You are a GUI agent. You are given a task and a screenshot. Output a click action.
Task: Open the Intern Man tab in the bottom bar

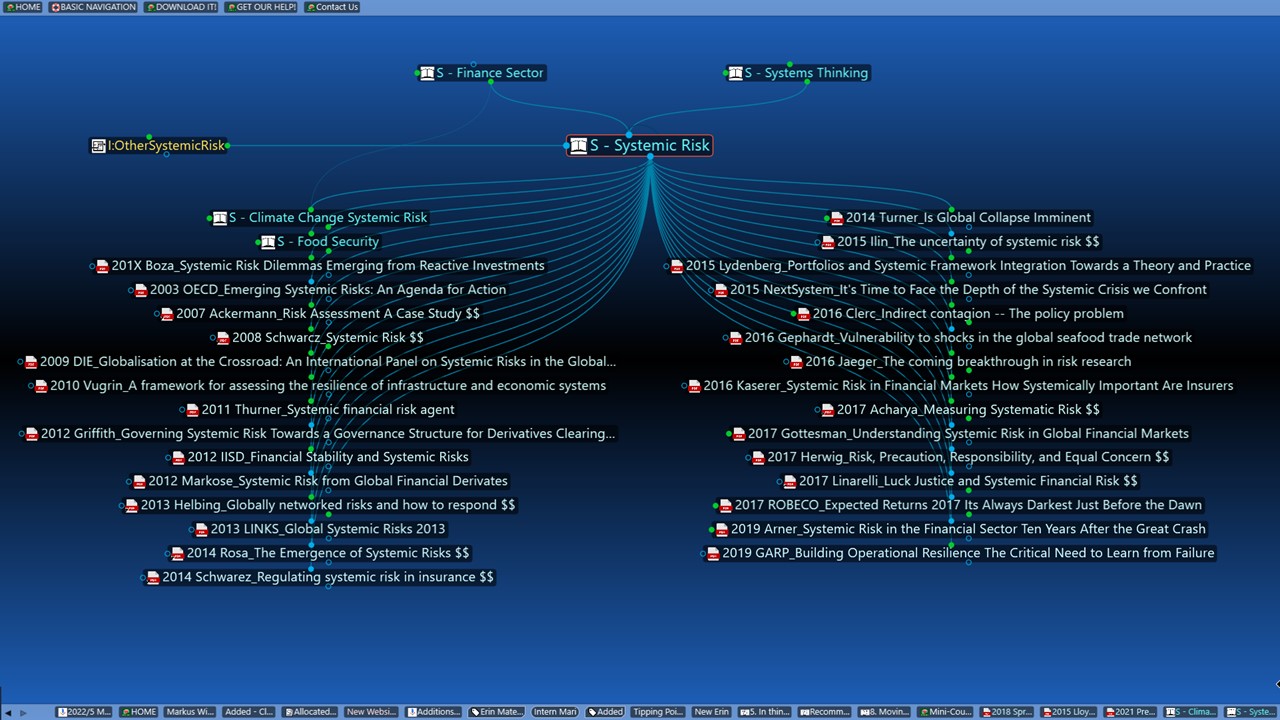[555, 712]
